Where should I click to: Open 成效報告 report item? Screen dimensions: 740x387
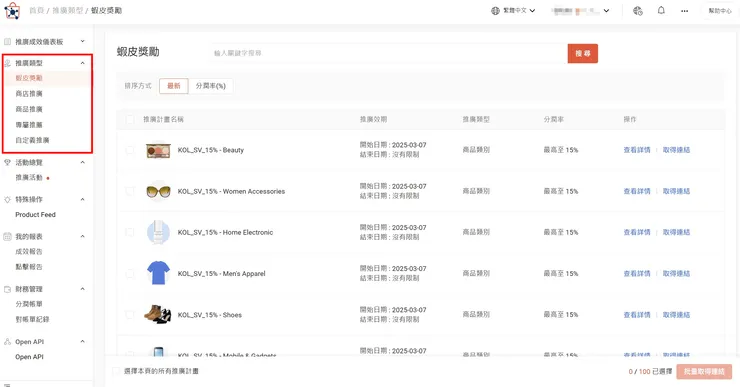29,252
